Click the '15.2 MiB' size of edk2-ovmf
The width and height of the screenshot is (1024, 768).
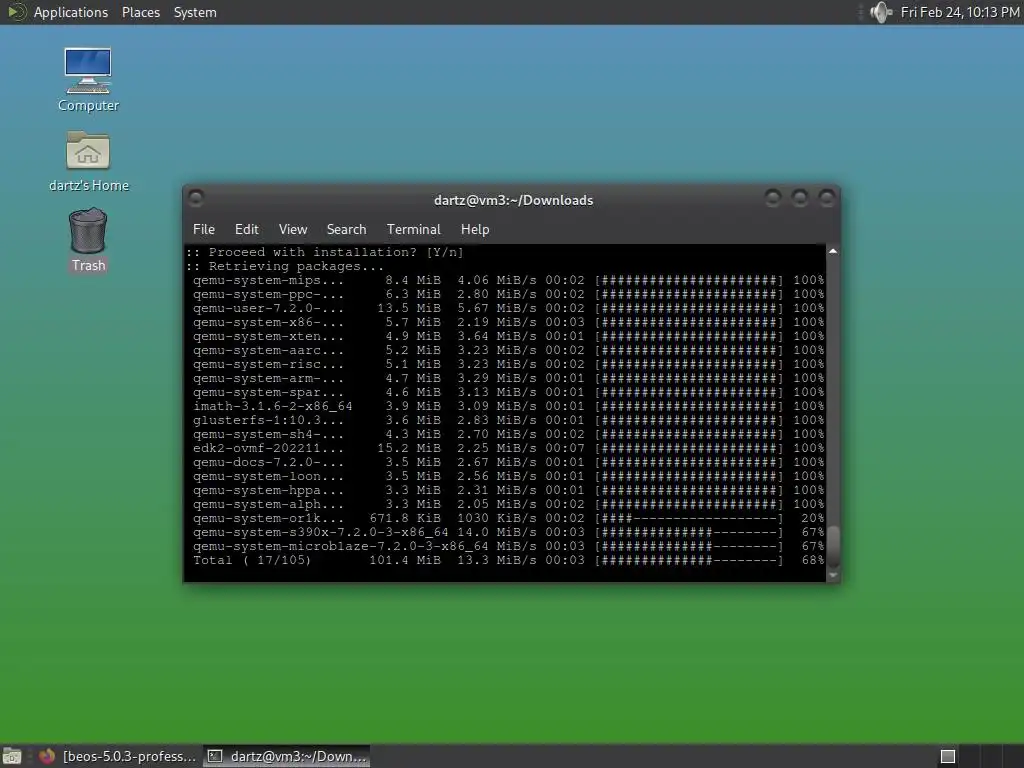pos(409,449)
